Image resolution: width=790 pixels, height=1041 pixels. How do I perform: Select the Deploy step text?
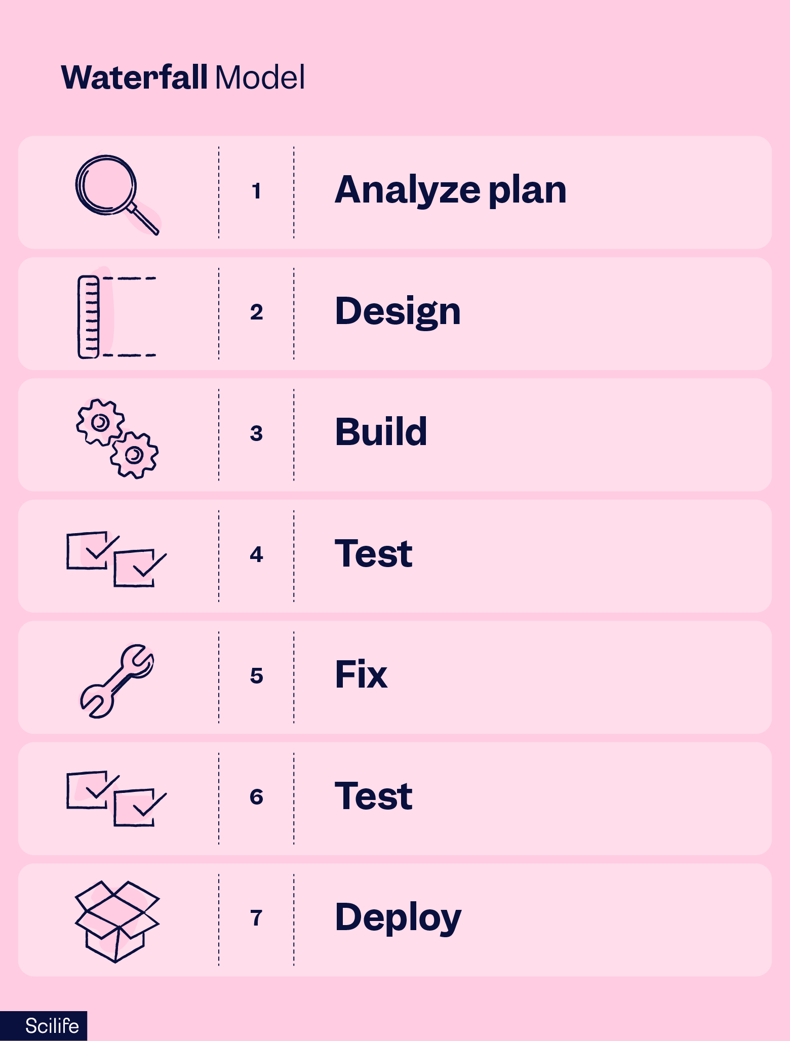tap(398, 918)
